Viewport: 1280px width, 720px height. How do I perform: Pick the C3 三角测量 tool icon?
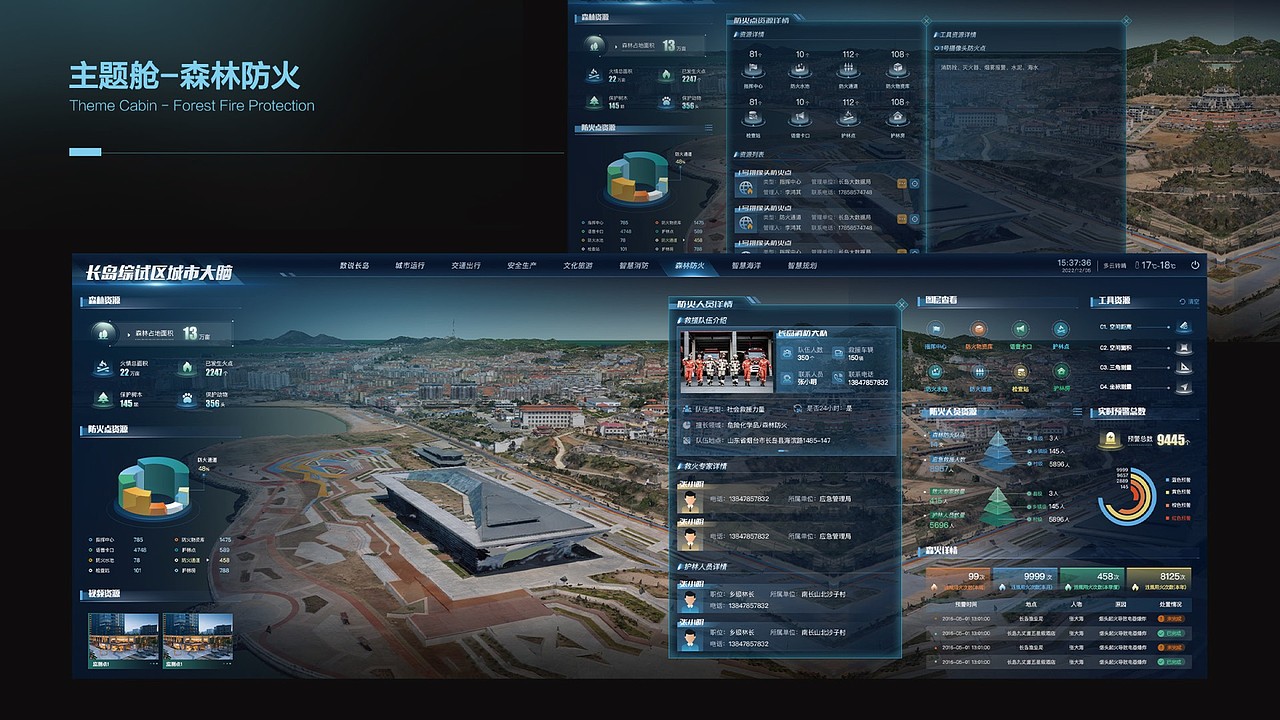click(x=1184, y=367)
